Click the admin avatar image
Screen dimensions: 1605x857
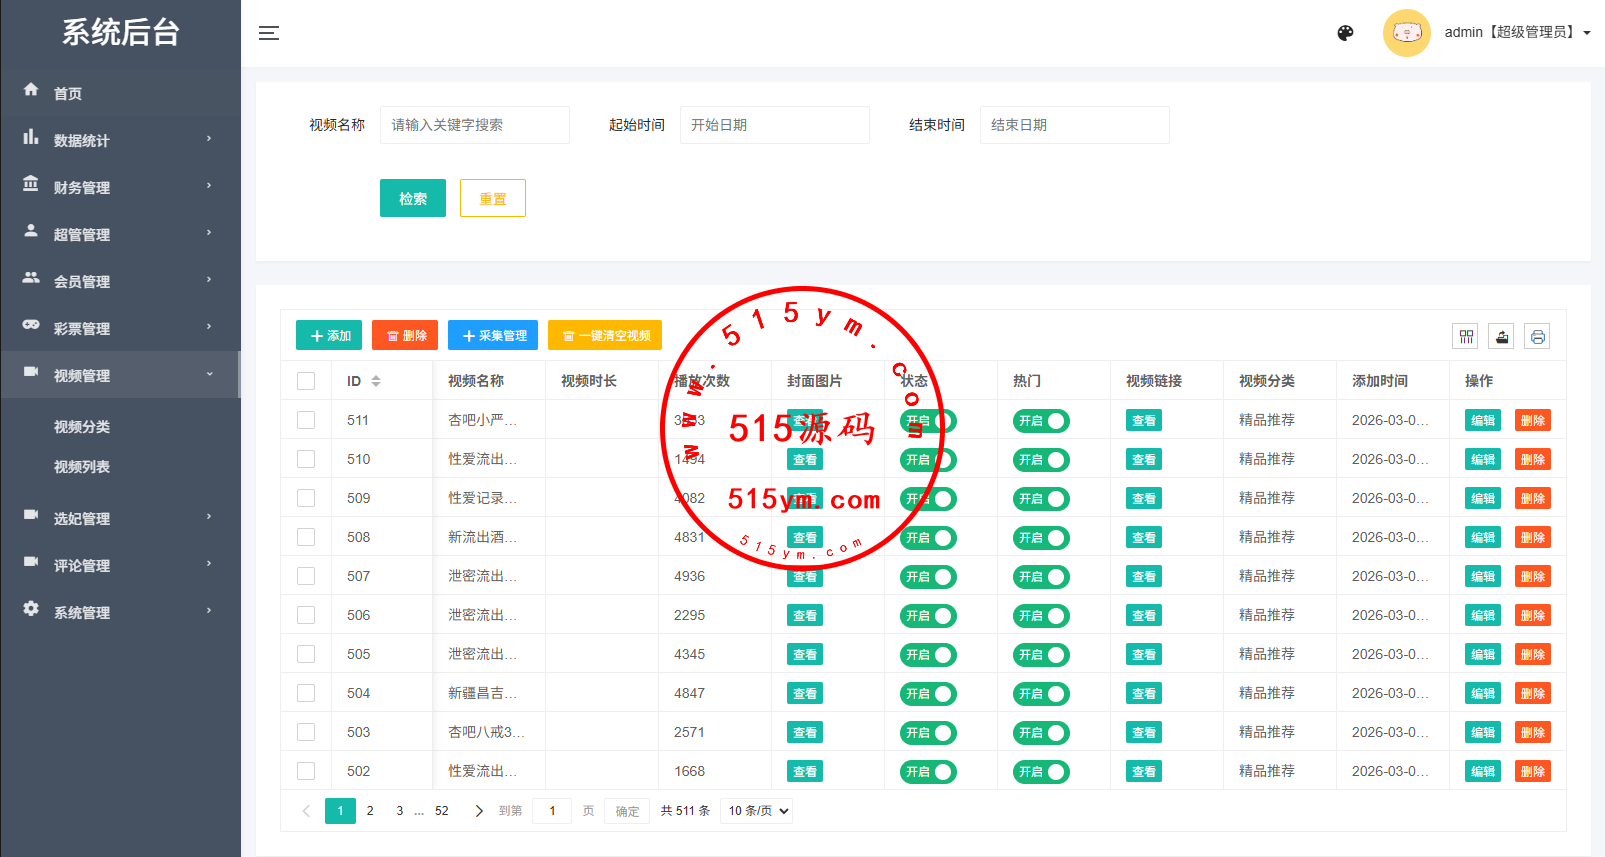coord(1406,33)
